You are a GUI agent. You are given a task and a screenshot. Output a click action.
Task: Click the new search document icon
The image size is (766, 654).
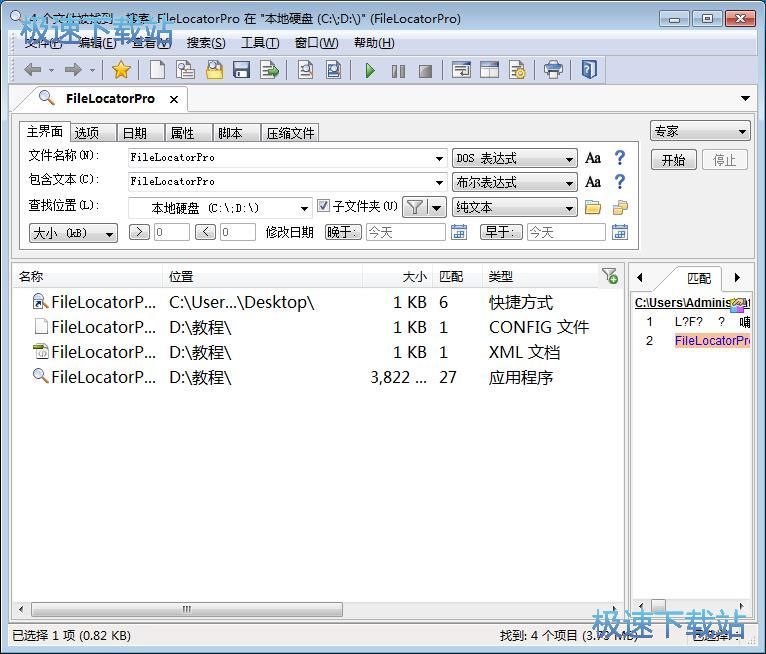pyautogui.click(x=158, y=70)
